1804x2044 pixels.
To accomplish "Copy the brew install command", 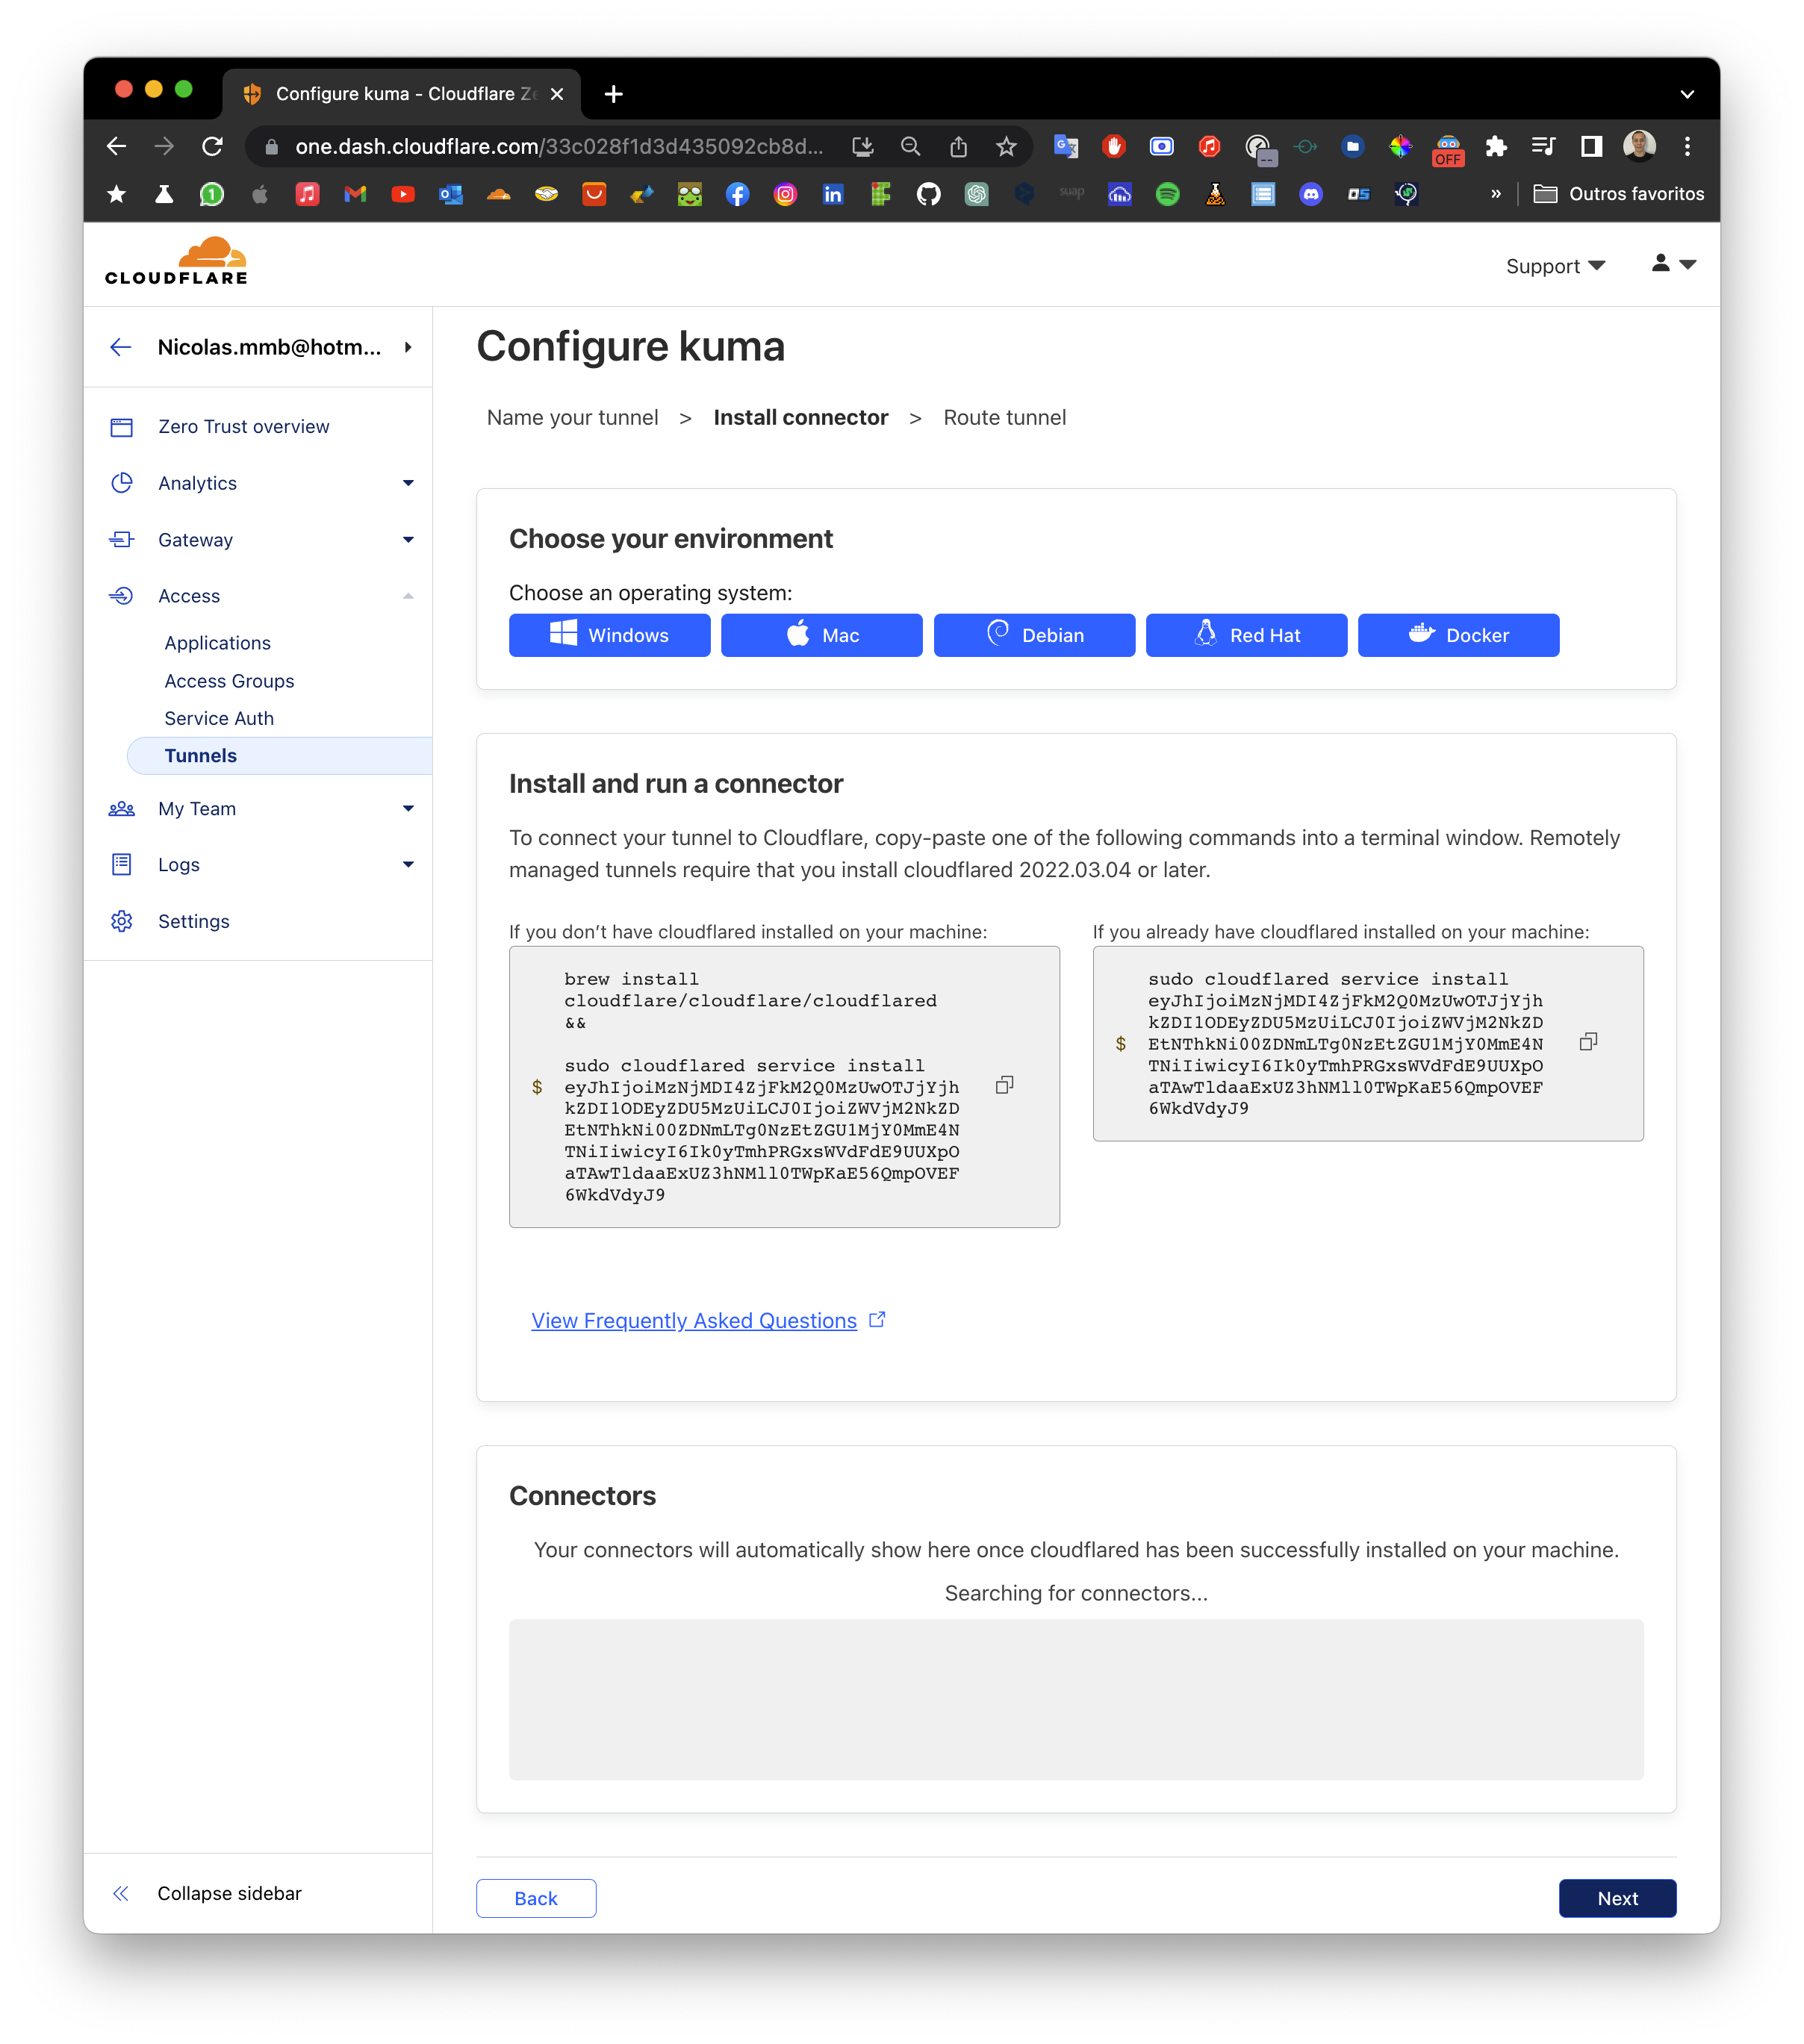I will pyautogui.click(x=1004, y=1085).
